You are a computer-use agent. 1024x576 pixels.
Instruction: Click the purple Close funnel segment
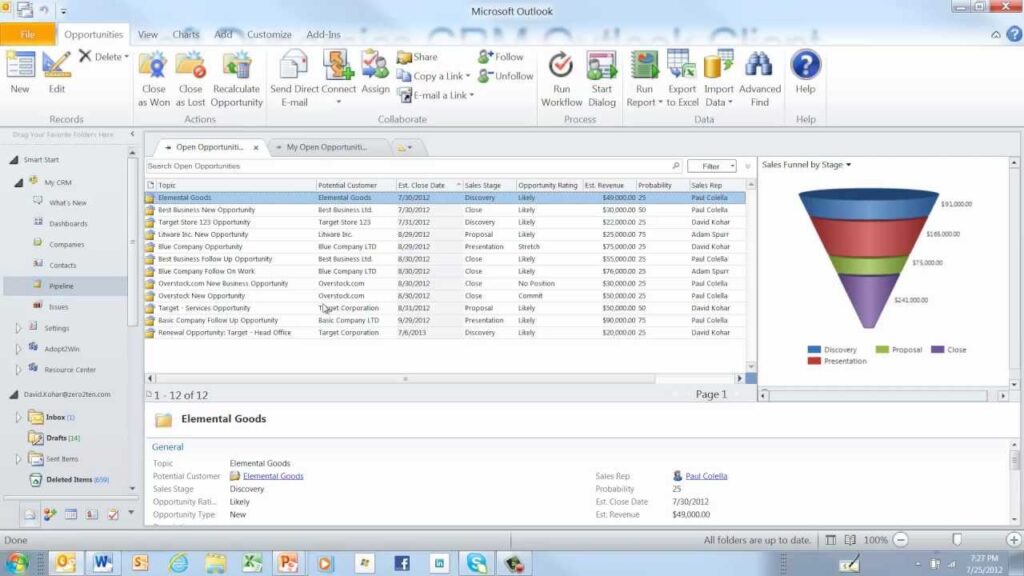(x=869, y=300)
